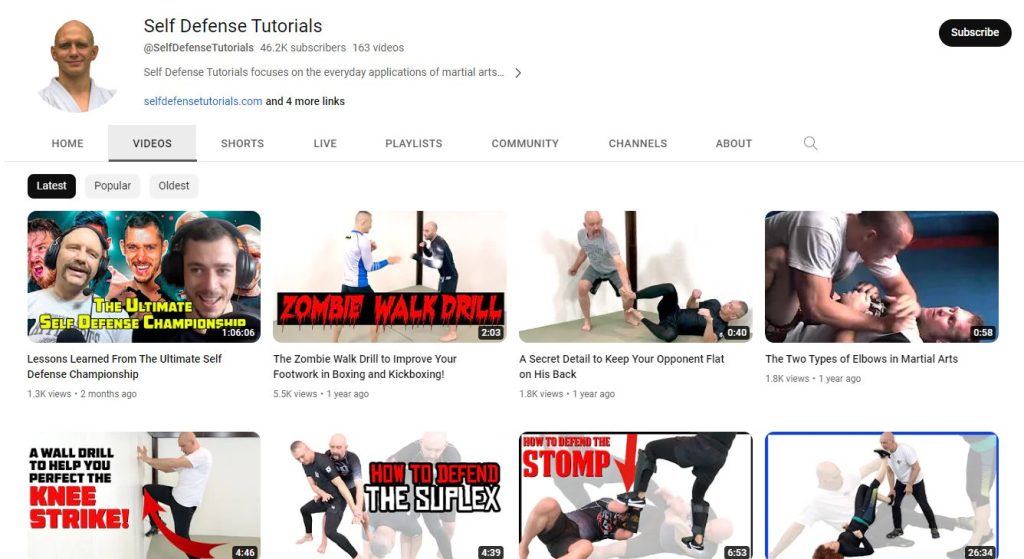The image size is (1024, 559).
Task: Click the channel name 'Self Defense Tutorials'
Action: [232, 26]
